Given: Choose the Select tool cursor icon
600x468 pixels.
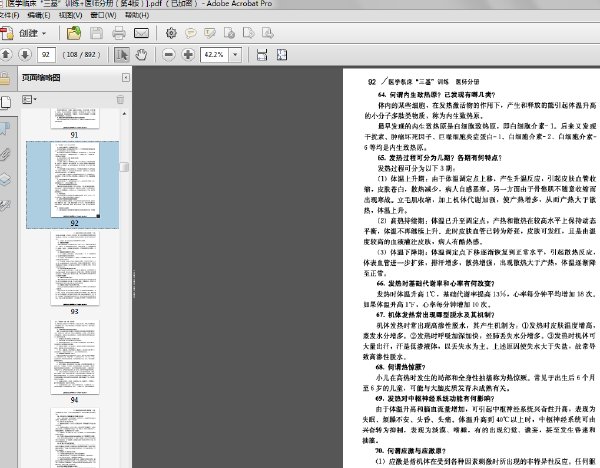Looking at the screenshot, I should coord(122,55).
